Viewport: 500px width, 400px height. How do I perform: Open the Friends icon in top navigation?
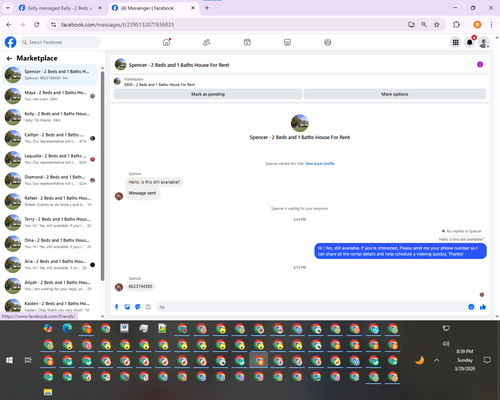pos(207,42)
